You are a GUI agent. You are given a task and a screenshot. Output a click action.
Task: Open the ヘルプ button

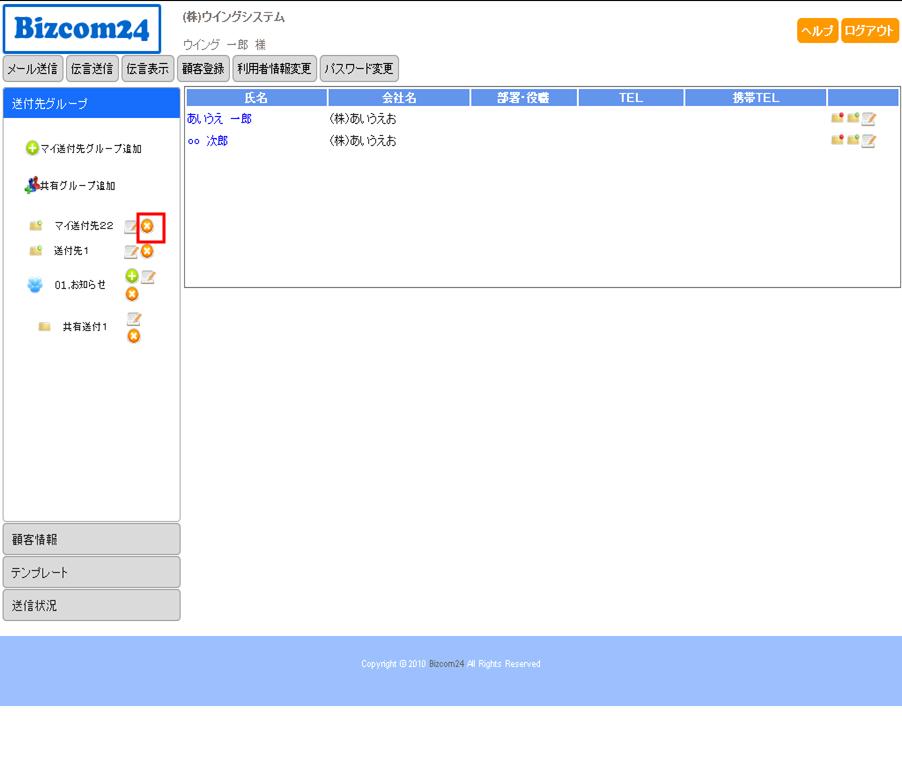pos(817,31)
